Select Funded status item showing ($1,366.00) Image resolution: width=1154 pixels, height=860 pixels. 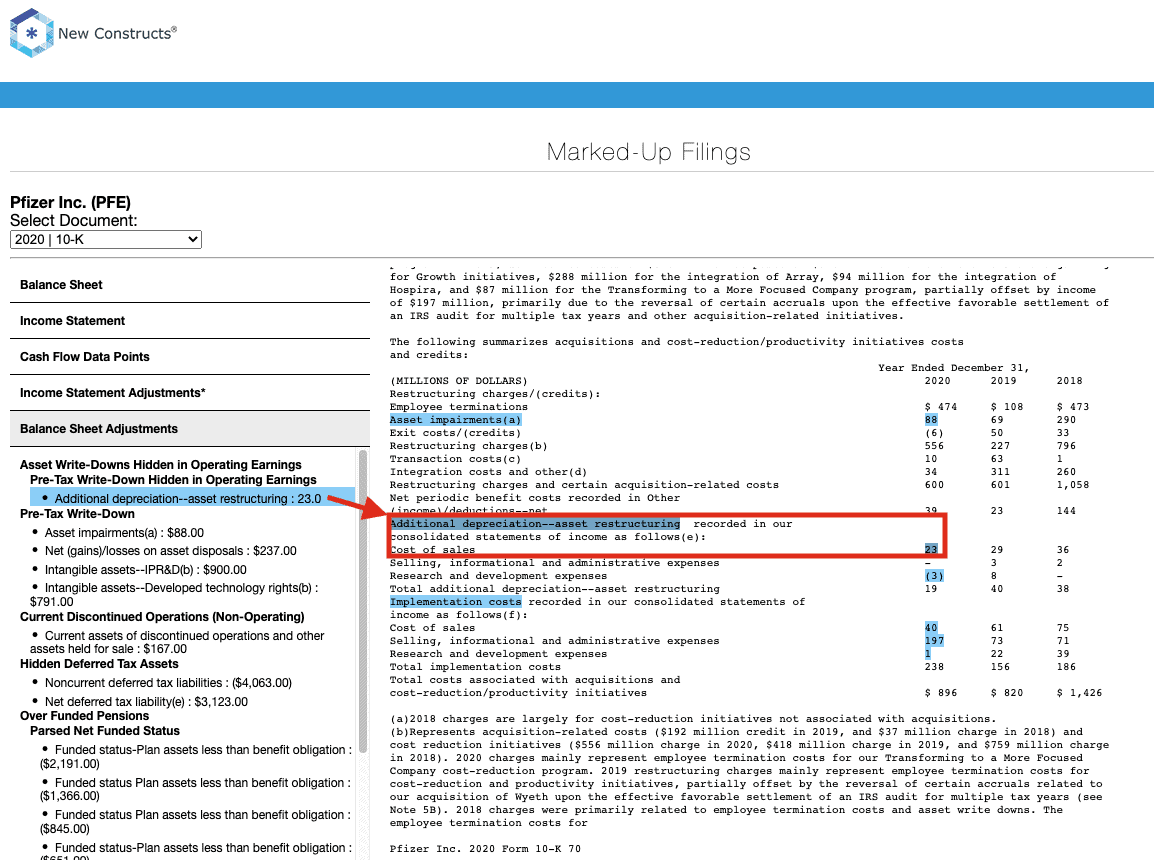(196, 789)
